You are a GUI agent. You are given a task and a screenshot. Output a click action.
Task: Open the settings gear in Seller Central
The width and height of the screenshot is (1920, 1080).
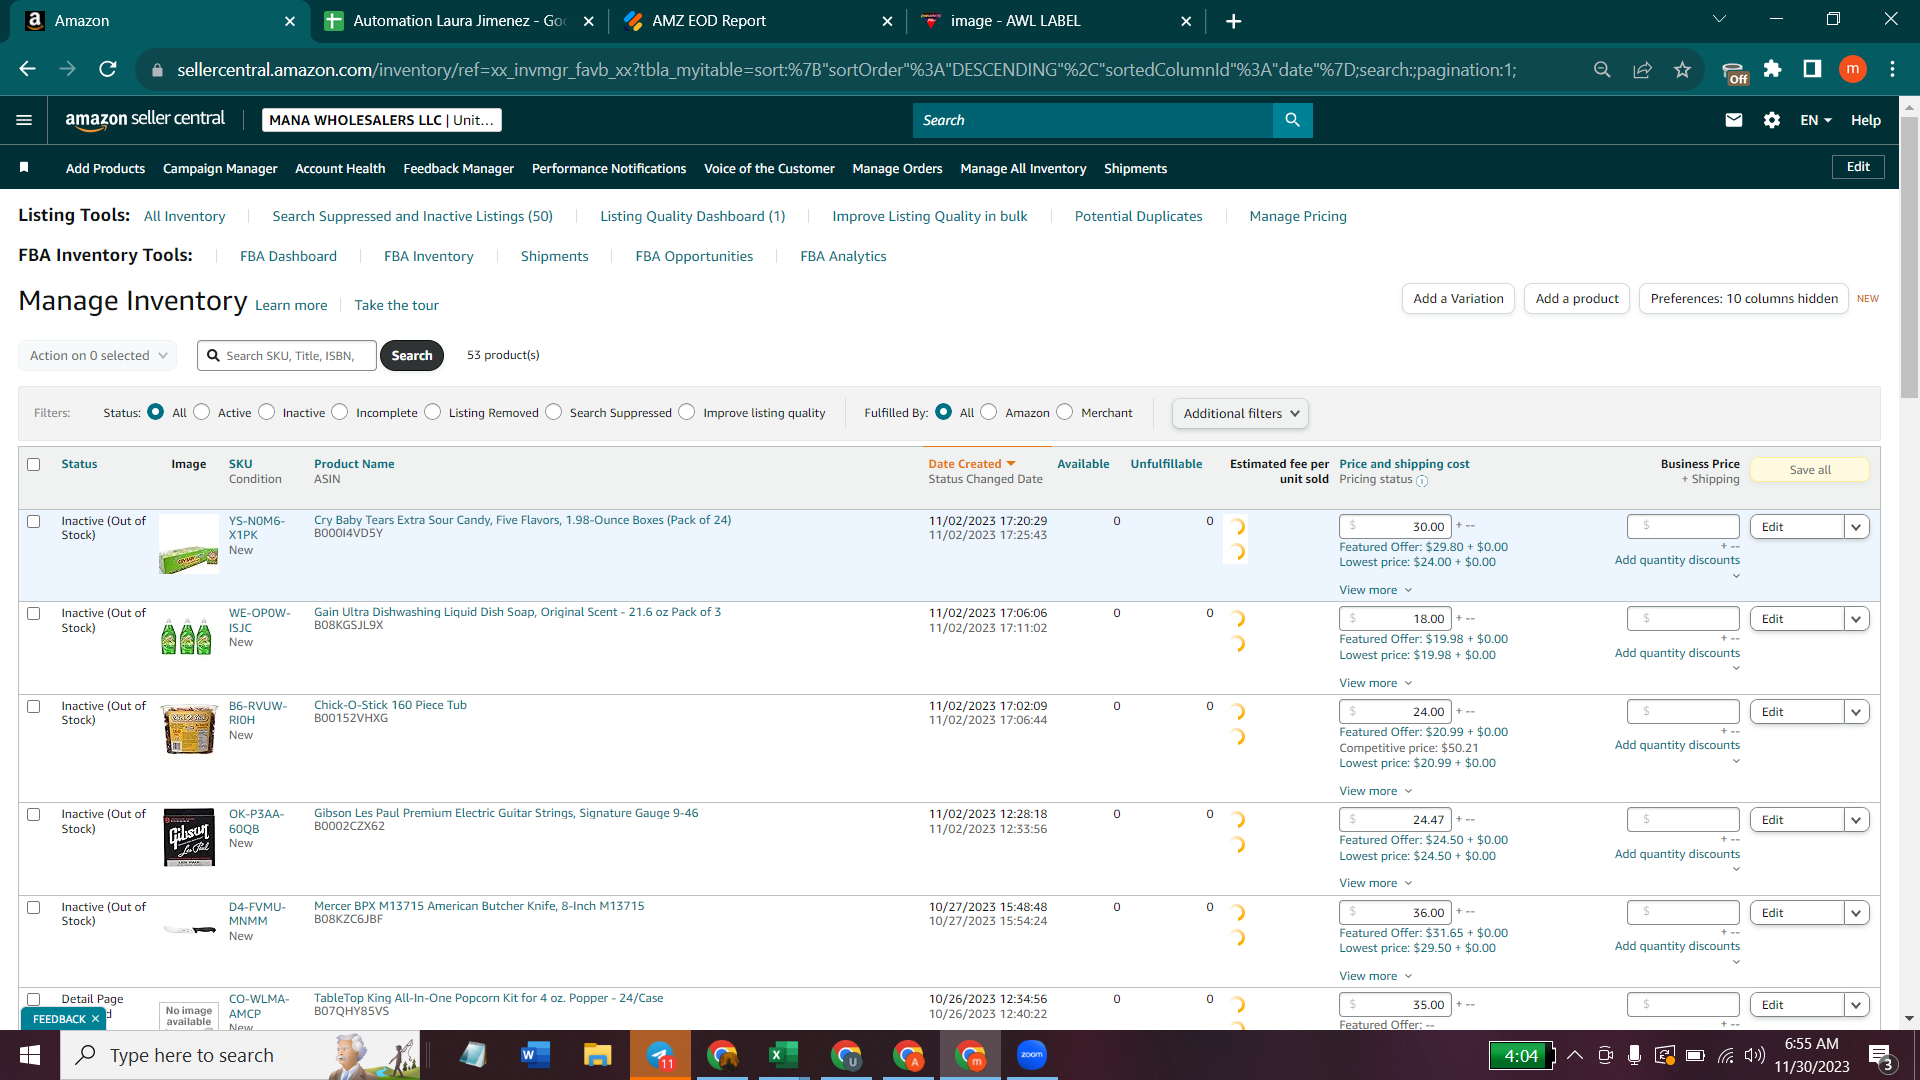coord(1772,120)
